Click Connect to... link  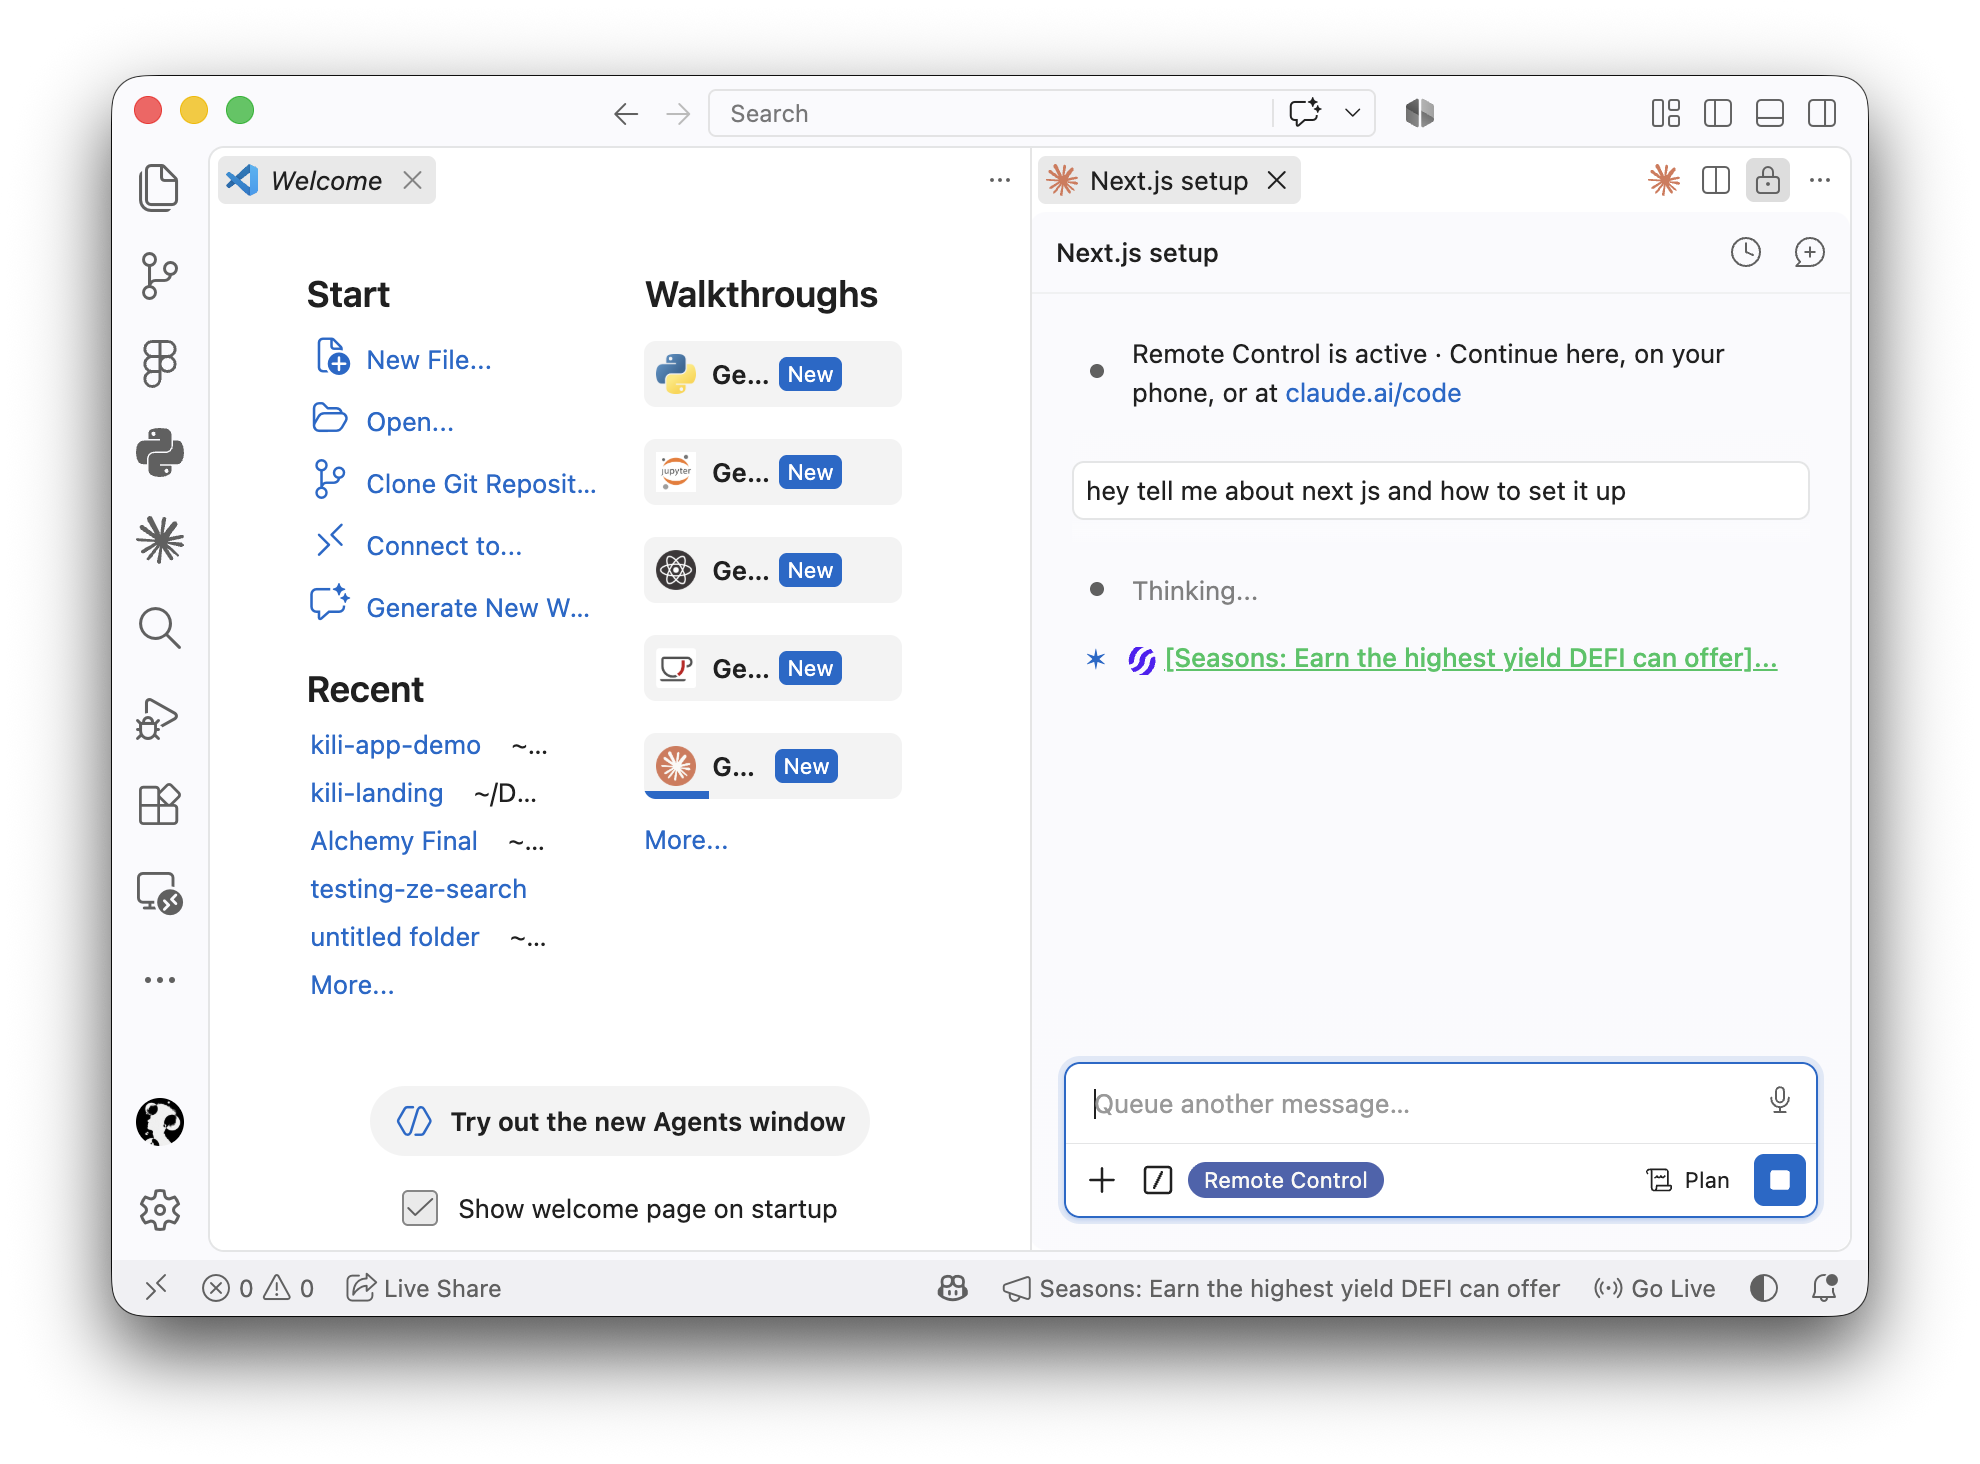444,546
